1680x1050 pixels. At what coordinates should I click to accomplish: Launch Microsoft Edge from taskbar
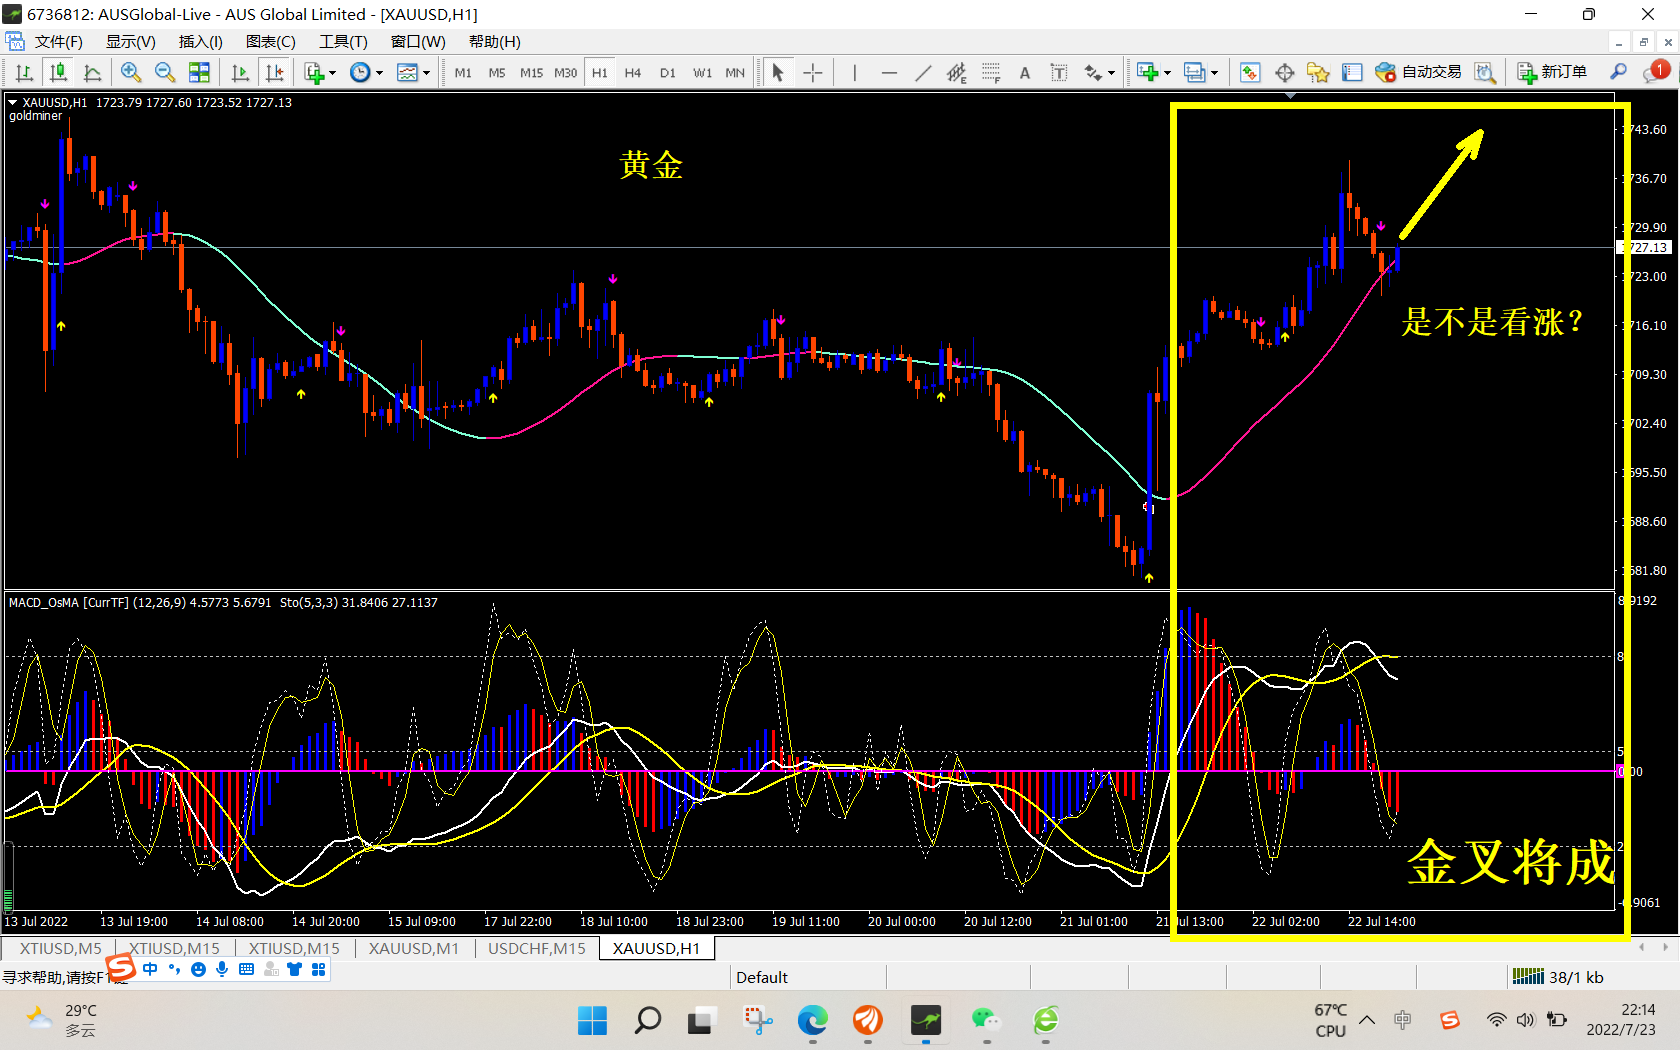[812, 1020]
